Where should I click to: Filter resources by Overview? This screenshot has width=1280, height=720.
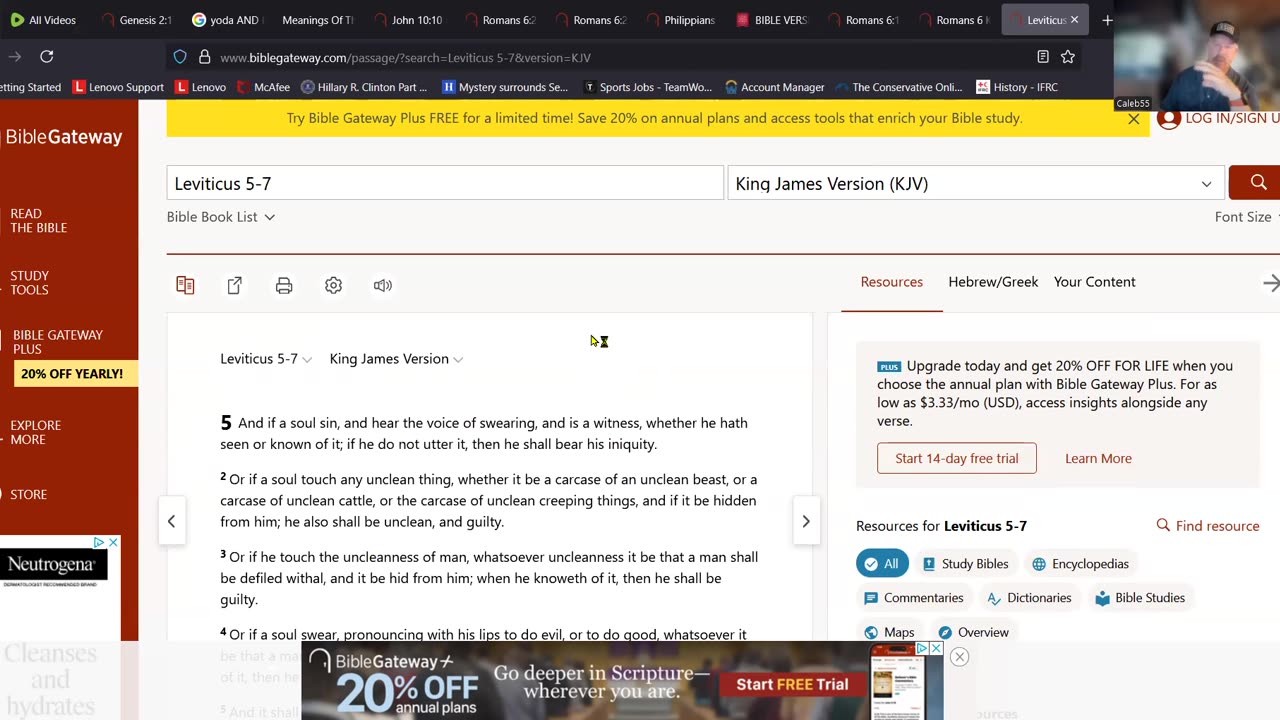tap(973, 632)
